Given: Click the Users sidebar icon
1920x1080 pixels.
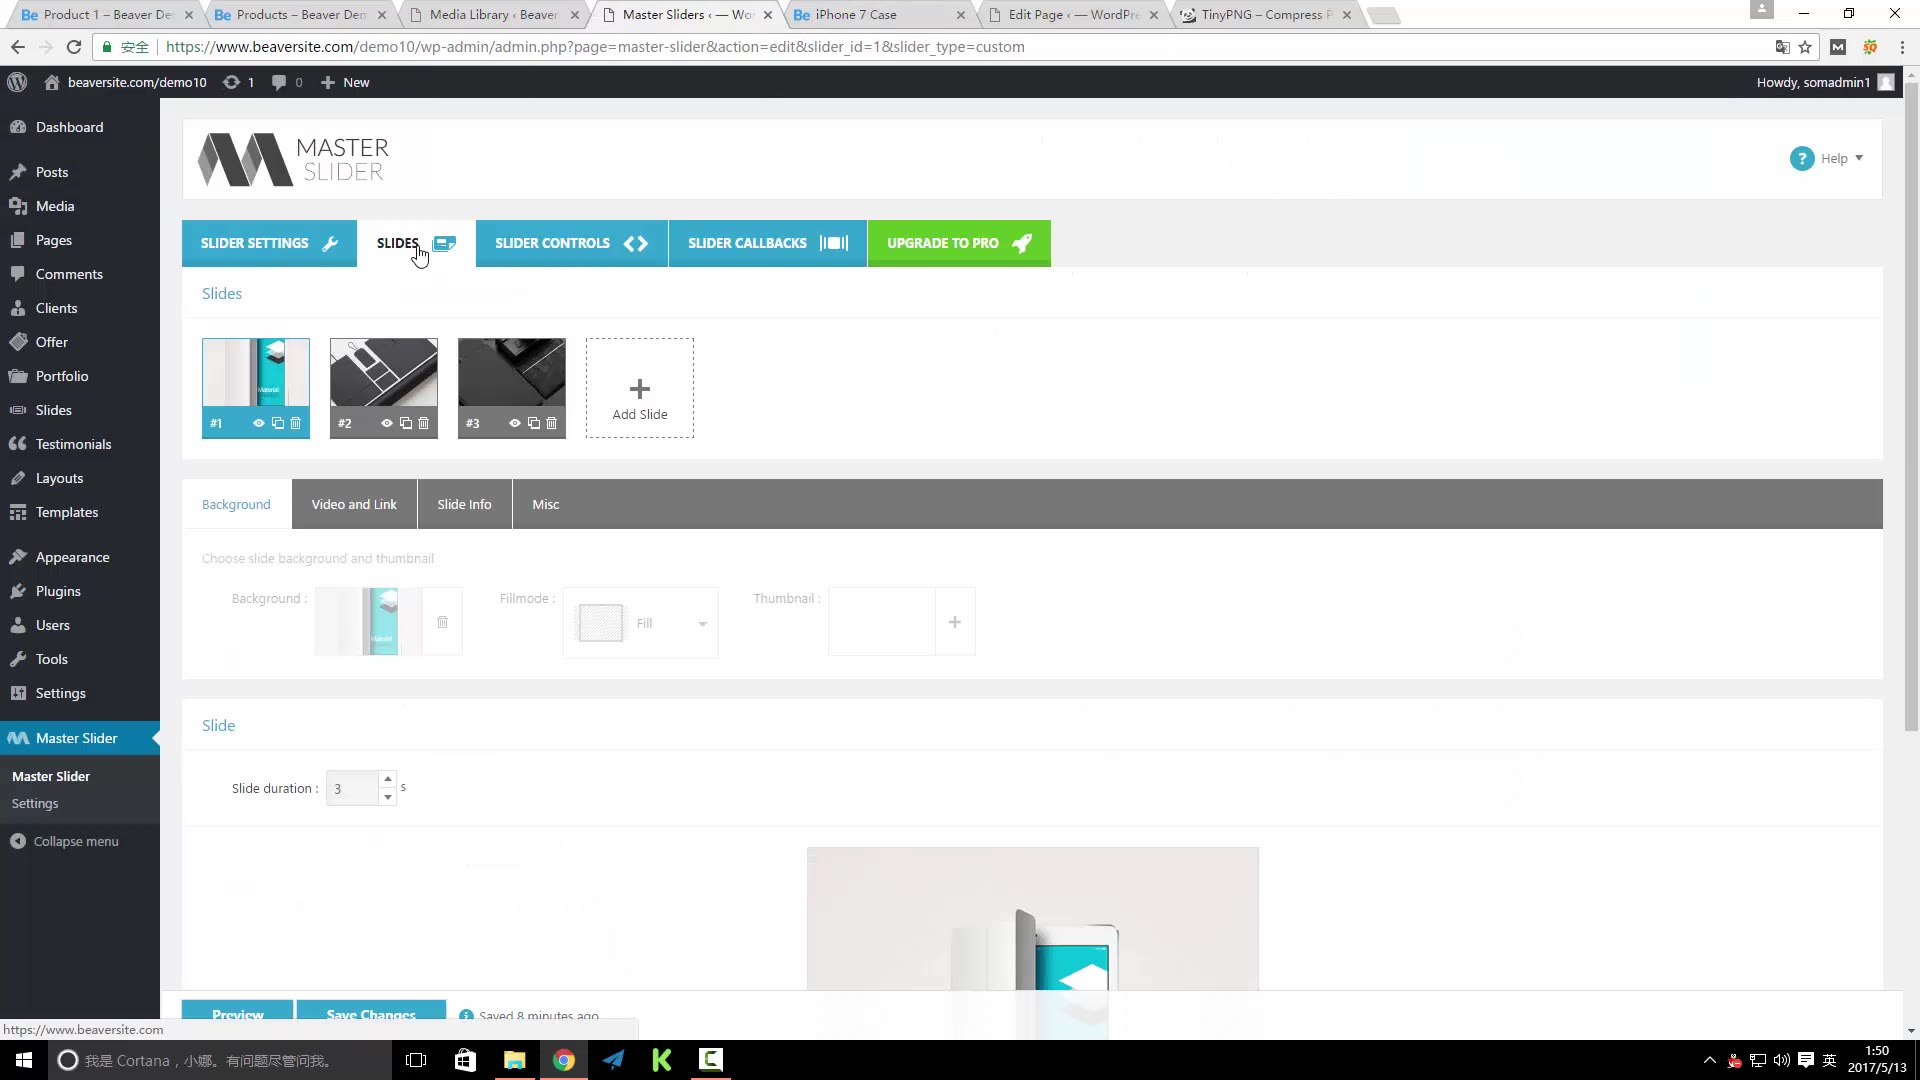Looking at the screenshot, I should 18,625.
